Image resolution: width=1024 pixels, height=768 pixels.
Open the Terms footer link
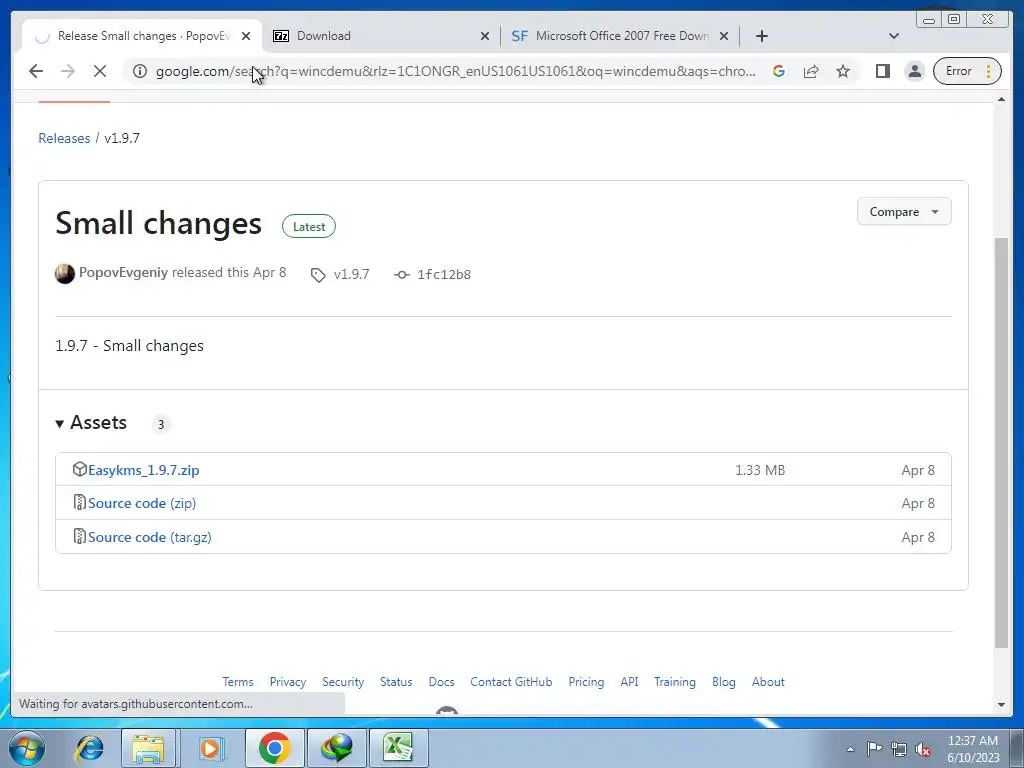238,682
